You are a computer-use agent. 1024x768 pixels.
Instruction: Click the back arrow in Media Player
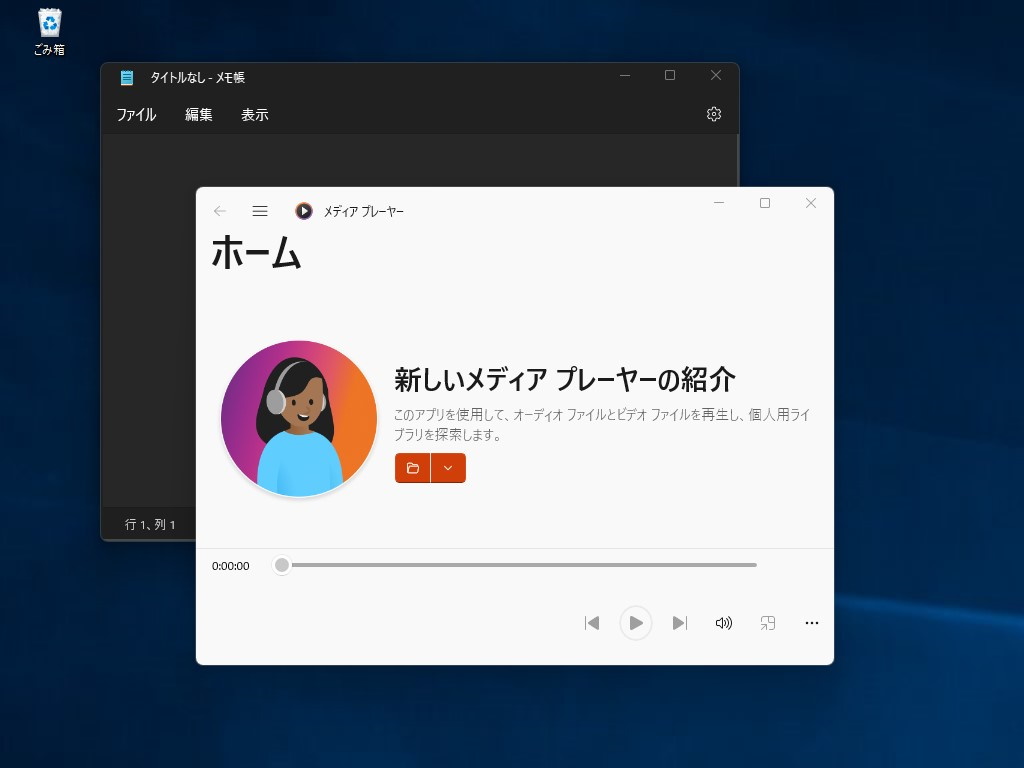click(x=219, y=211)
